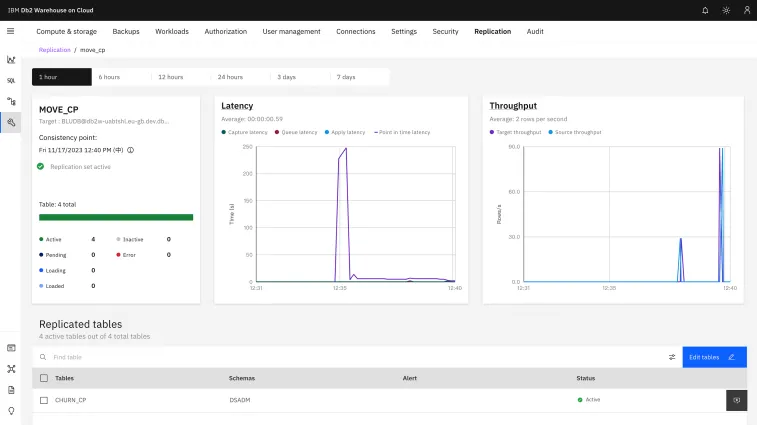Click the info icon beside consistency point
This screenshot has width=757, height=425.
[x=131, y=150]
